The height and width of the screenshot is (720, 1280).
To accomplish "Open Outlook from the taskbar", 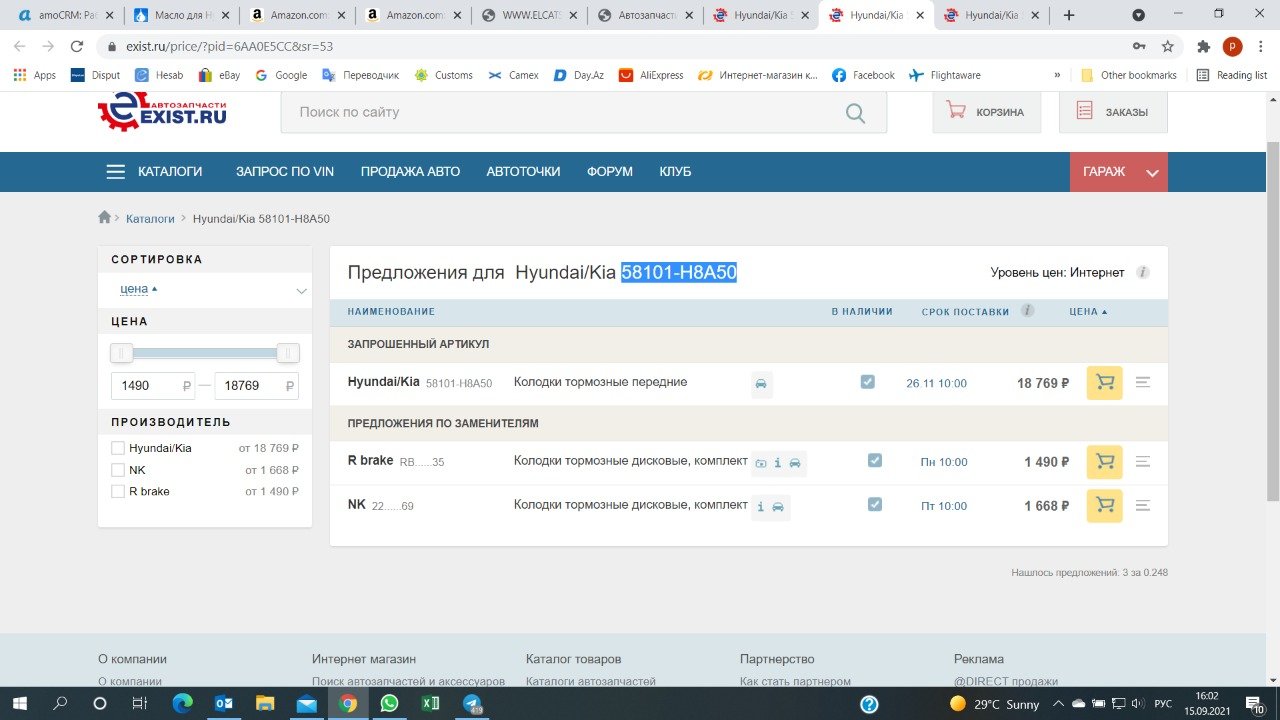I will (224, 703).
